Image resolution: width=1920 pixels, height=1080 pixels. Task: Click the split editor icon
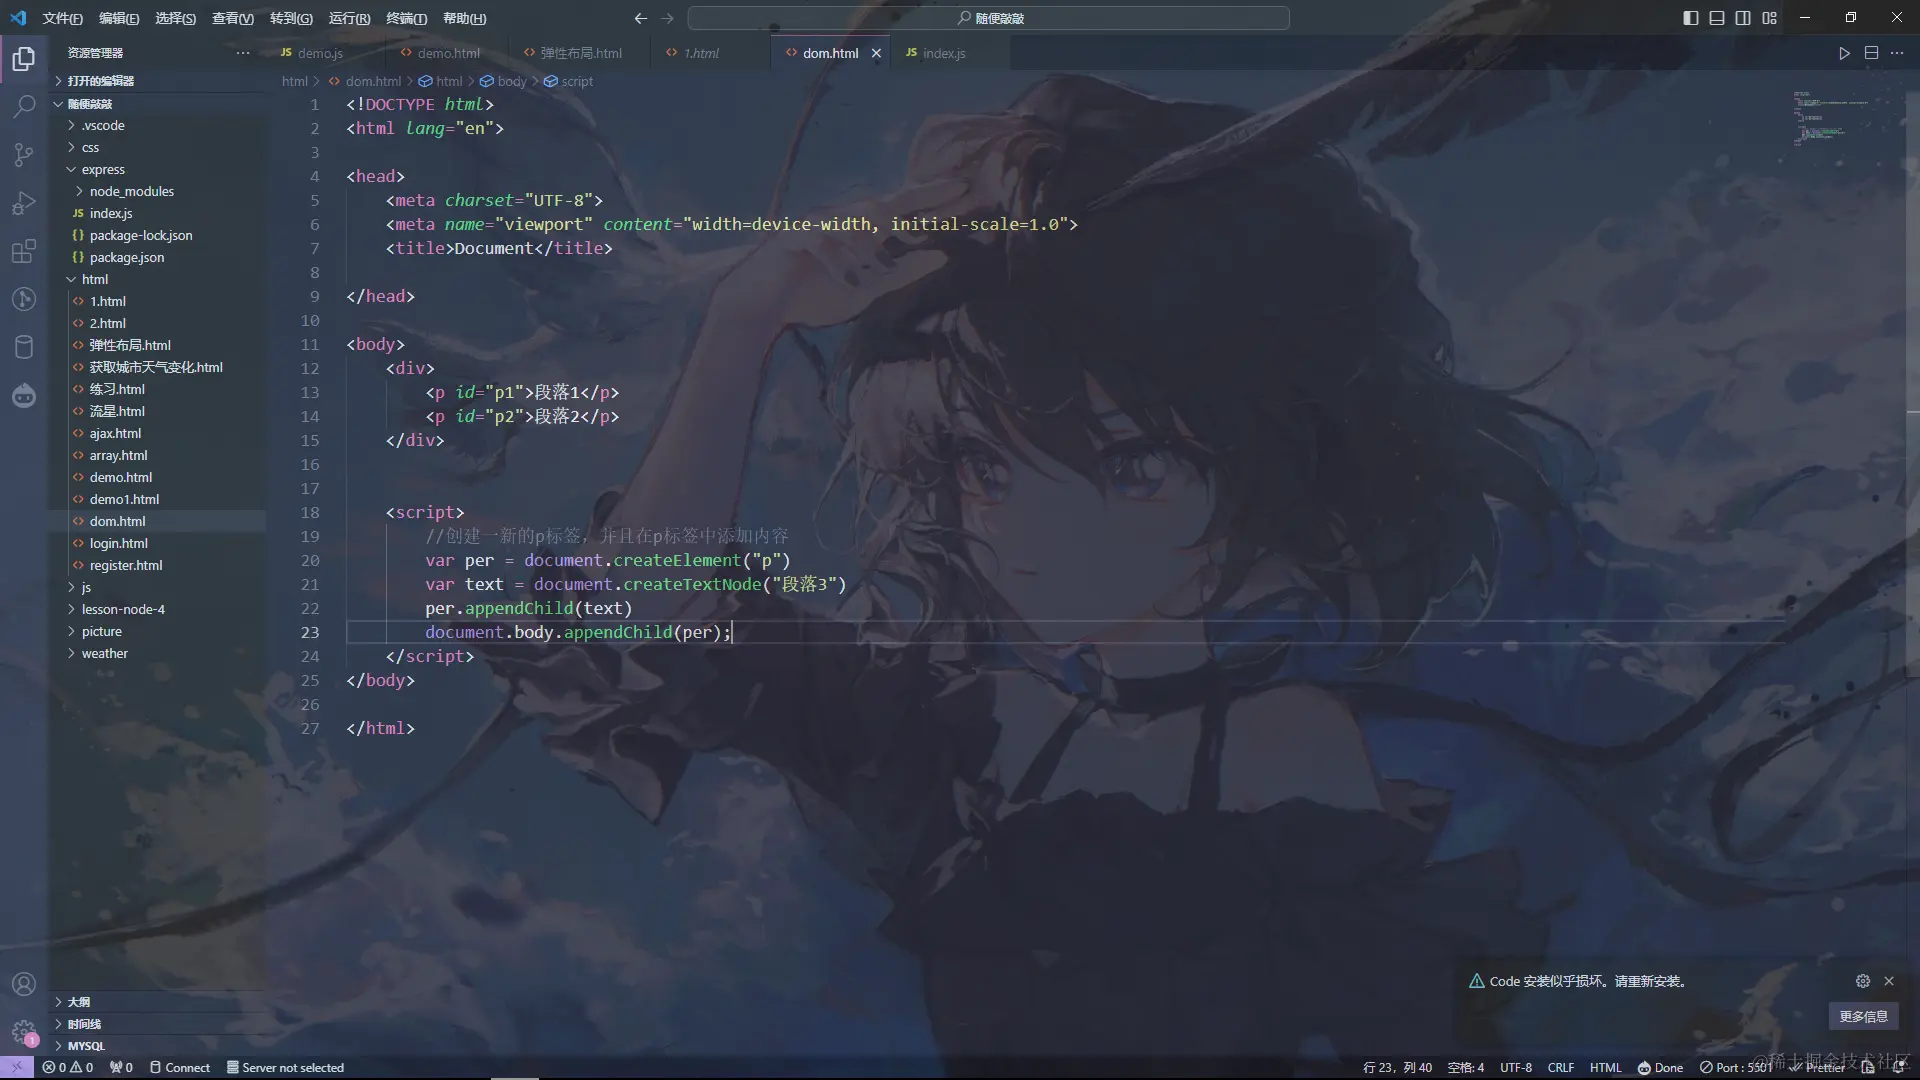tap(1871, 53)
